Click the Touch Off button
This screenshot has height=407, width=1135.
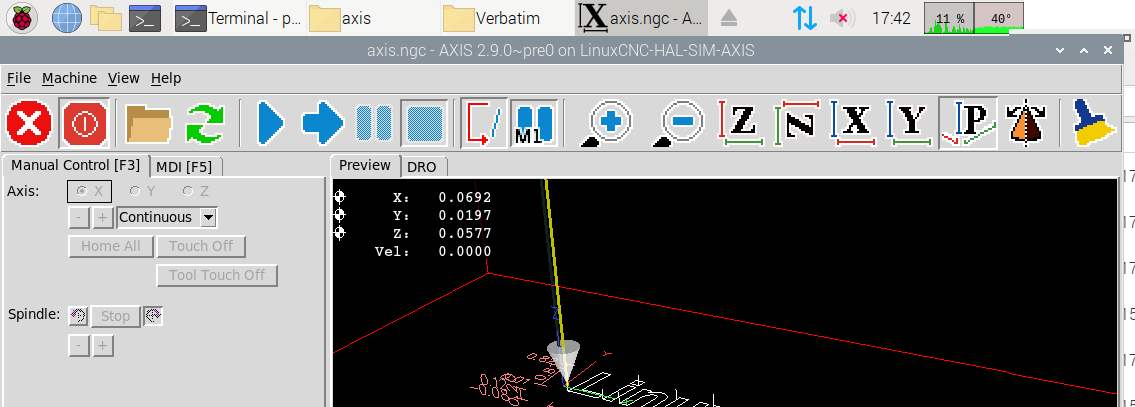[201, 246]
